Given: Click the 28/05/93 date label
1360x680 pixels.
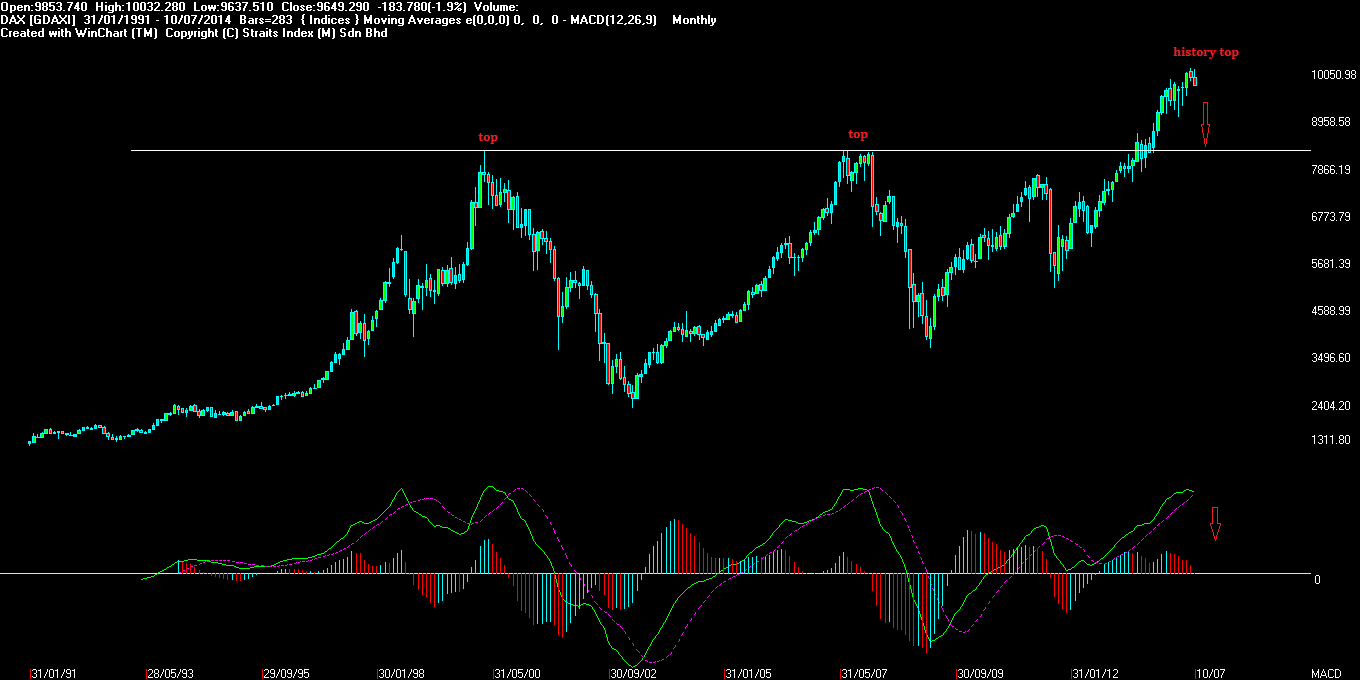Looking at the screenshot, I should click(x=170, y=673).
